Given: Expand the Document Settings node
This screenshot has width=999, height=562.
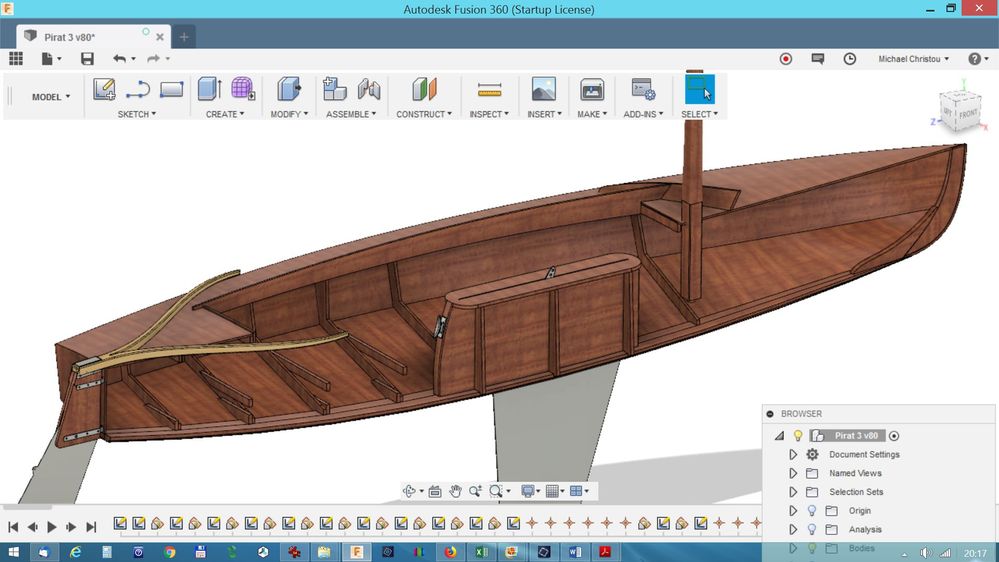Looking at the screenshot, I should tap(793, 454).
